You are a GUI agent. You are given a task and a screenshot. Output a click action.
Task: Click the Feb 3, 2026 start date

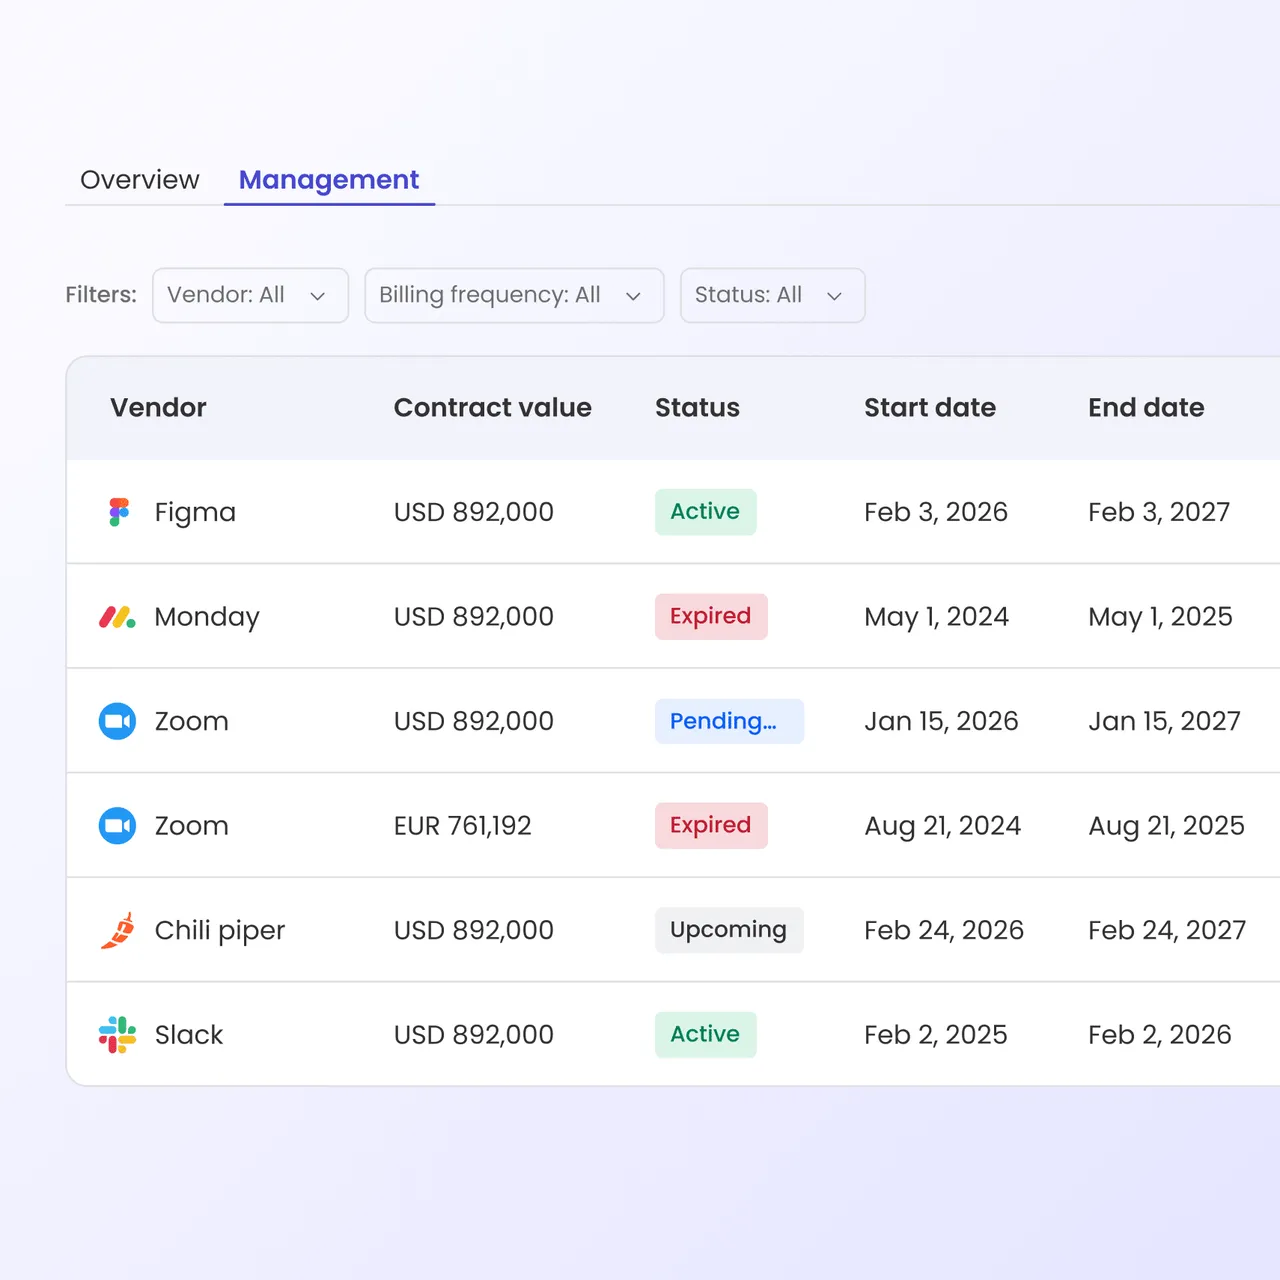point(936,512)
